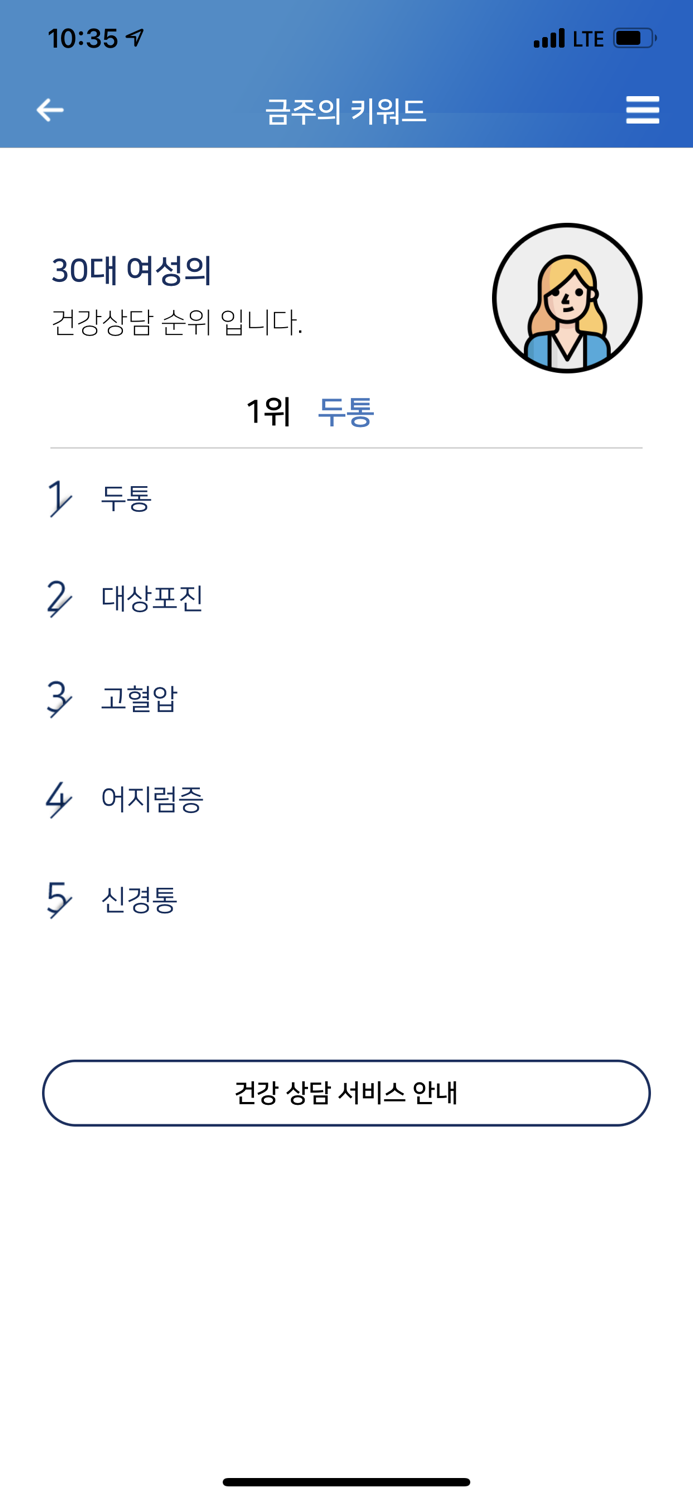Tap the 금주의 키워드 title bar
This screenshot has height=1500, width=693.
click(347, 111)
